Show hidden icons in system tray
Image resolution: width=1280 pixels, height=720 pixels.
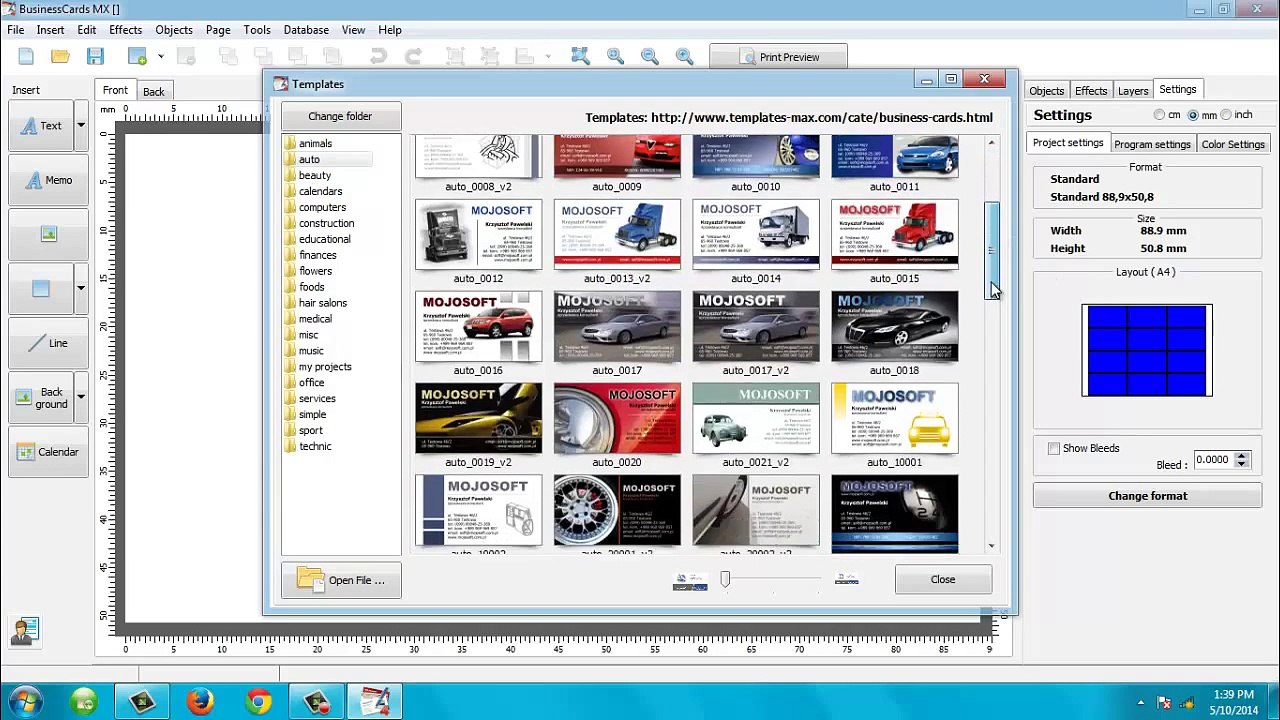pyautogui.click(x=1141, y=702)
